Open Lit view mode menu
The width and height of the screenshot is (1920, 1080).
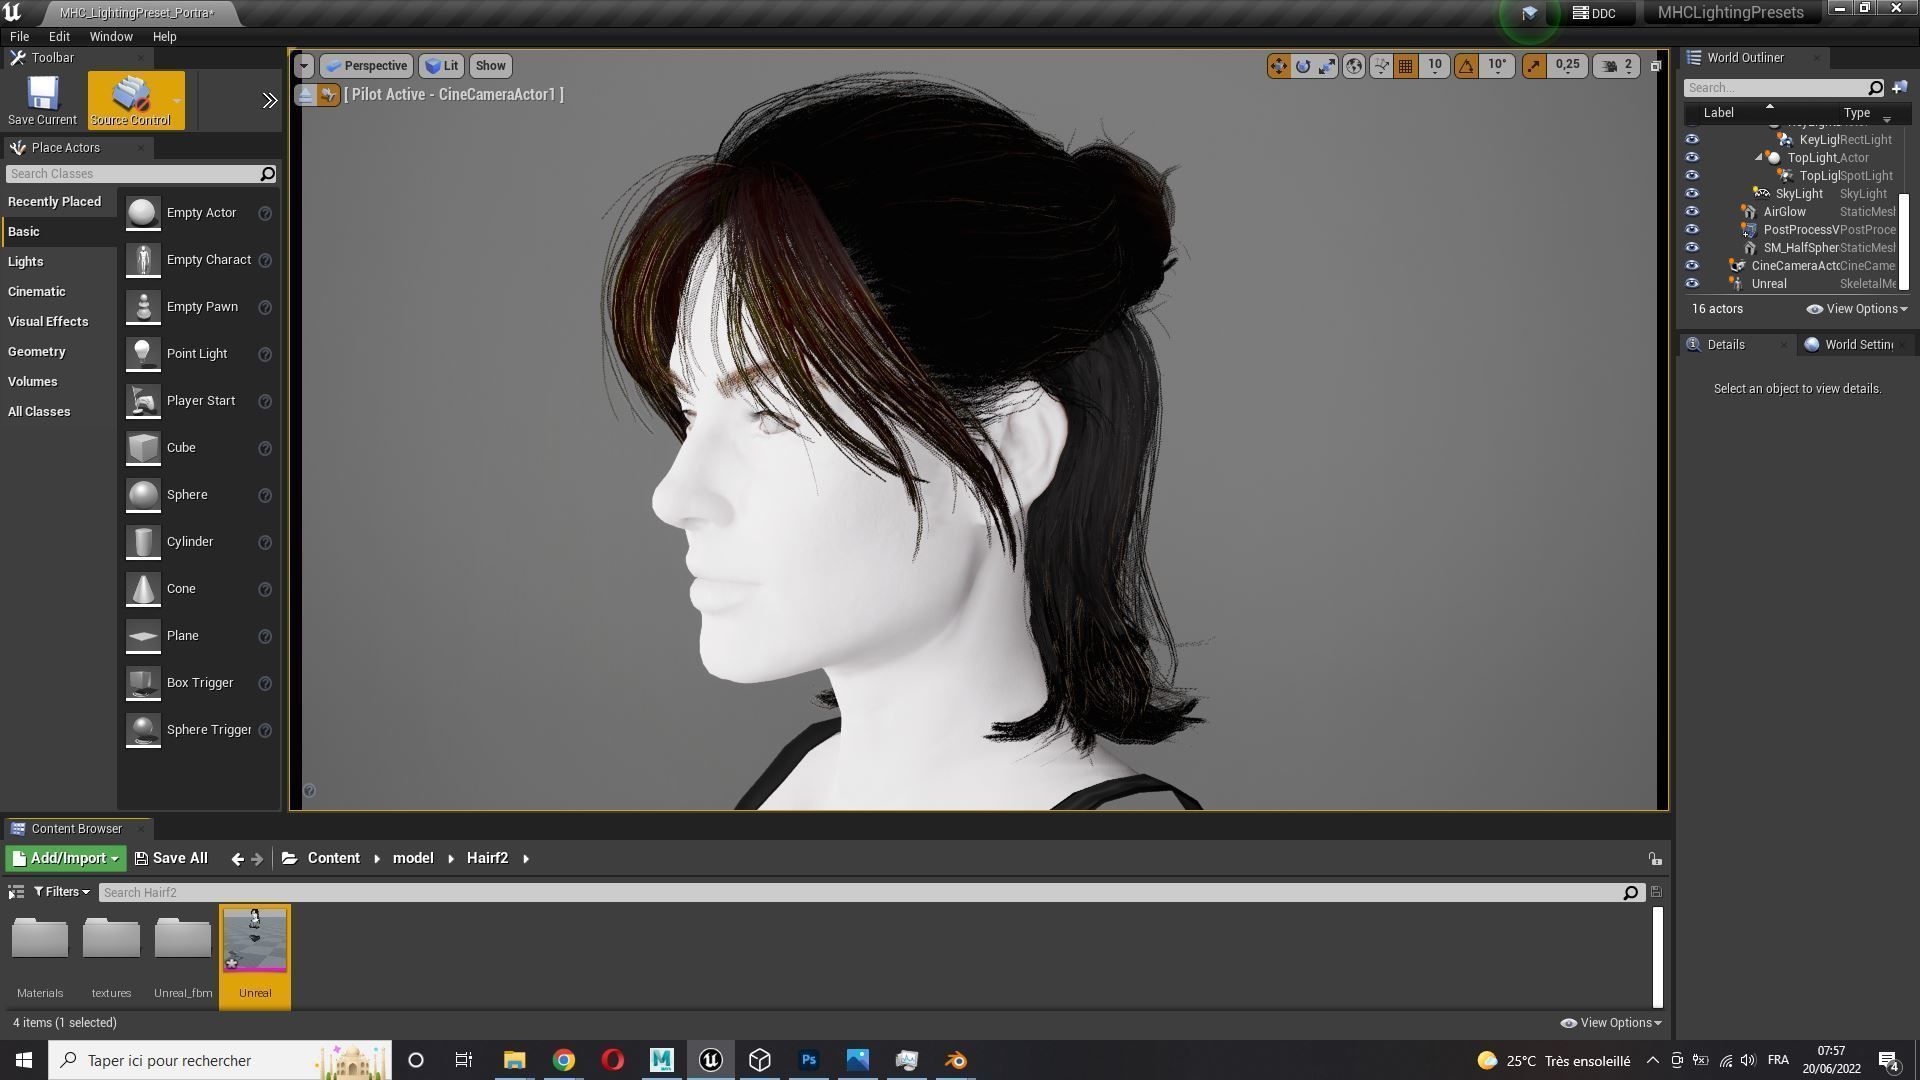[441, 66]
